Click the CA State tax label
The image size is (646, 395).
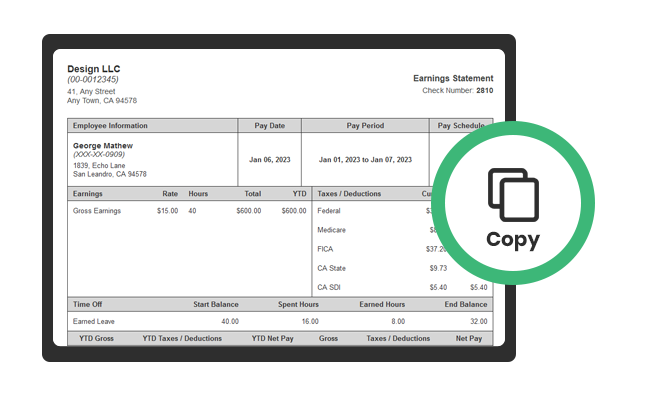pos(331,269)
